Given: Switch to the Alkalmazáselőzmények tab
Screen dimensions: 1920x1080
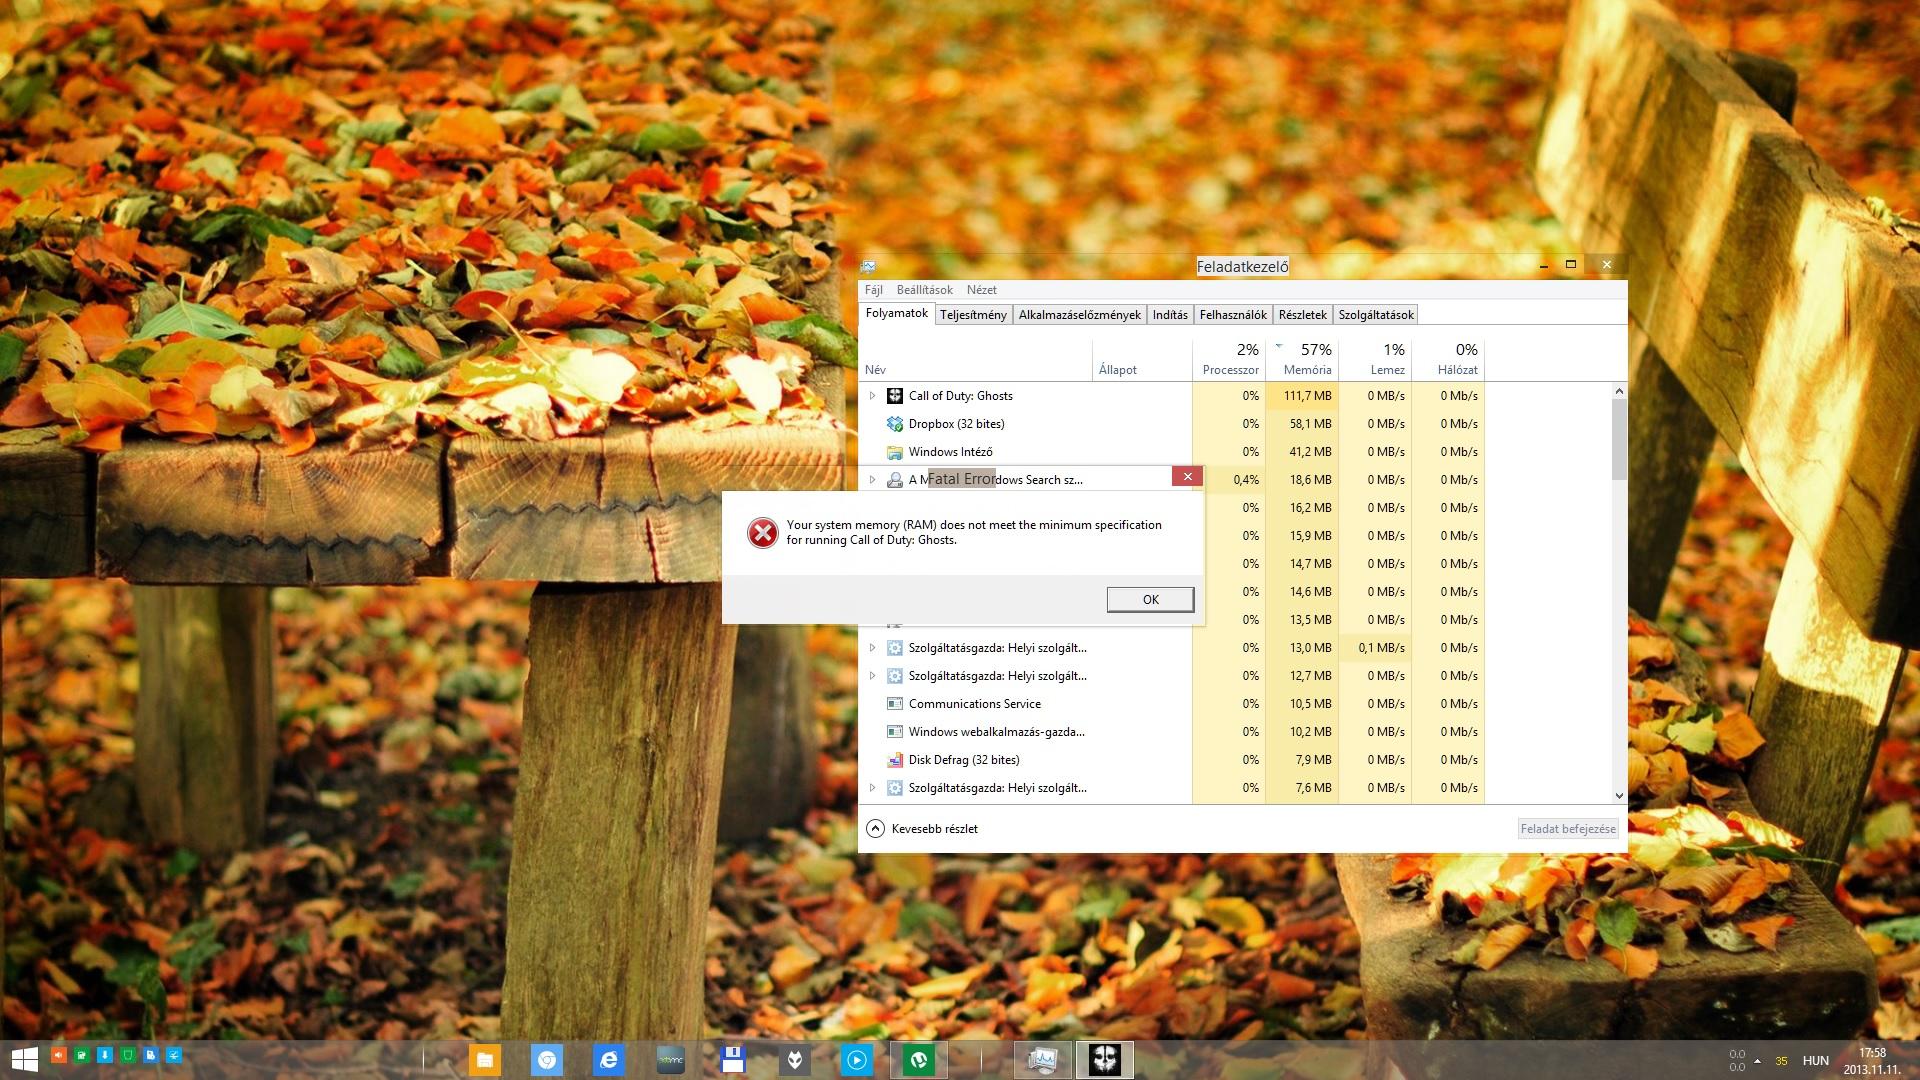Looking at the screenshot, I should tap(1079, 315).
